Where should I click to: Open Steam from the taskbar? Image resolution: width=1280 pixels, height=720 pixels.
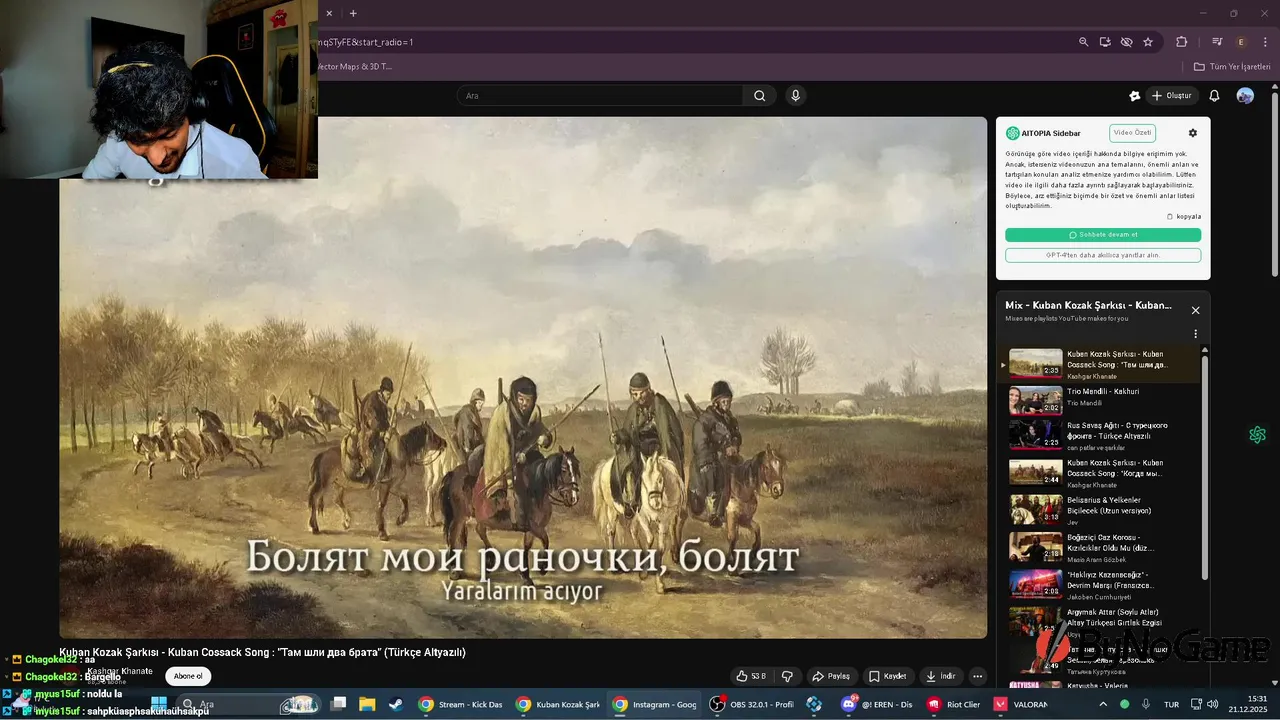pyautogui.click(x=395, y=704)
